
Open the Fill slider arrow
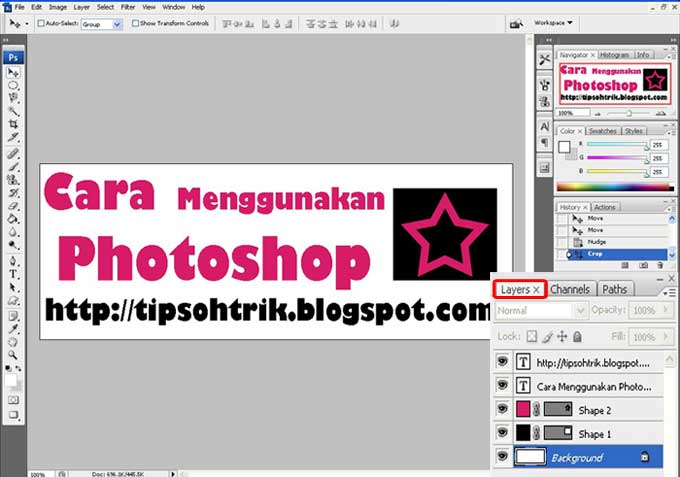point(666,336)
